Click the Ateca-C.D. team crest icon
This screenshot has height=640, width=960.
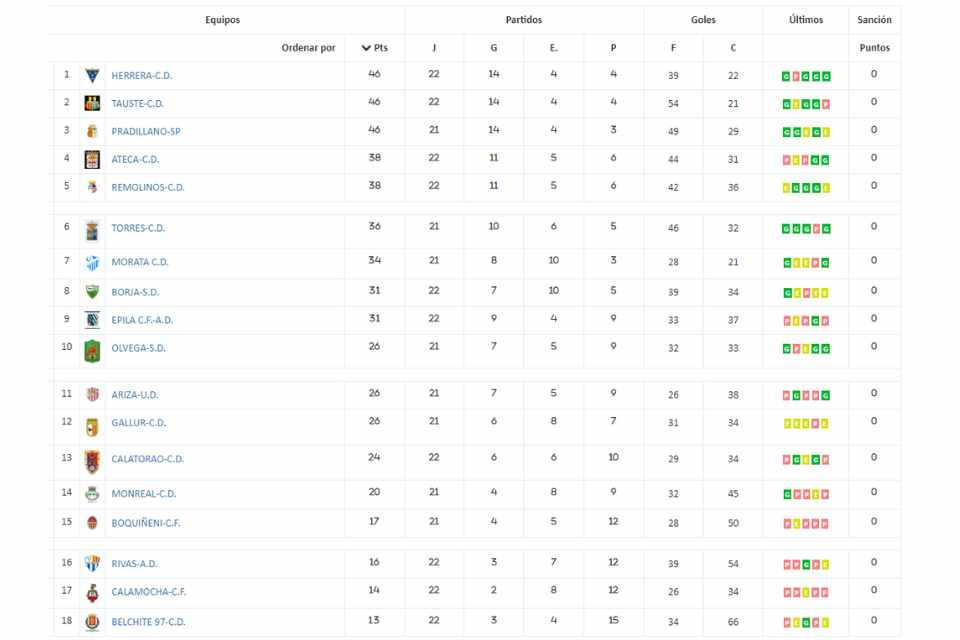click(92, 159)
